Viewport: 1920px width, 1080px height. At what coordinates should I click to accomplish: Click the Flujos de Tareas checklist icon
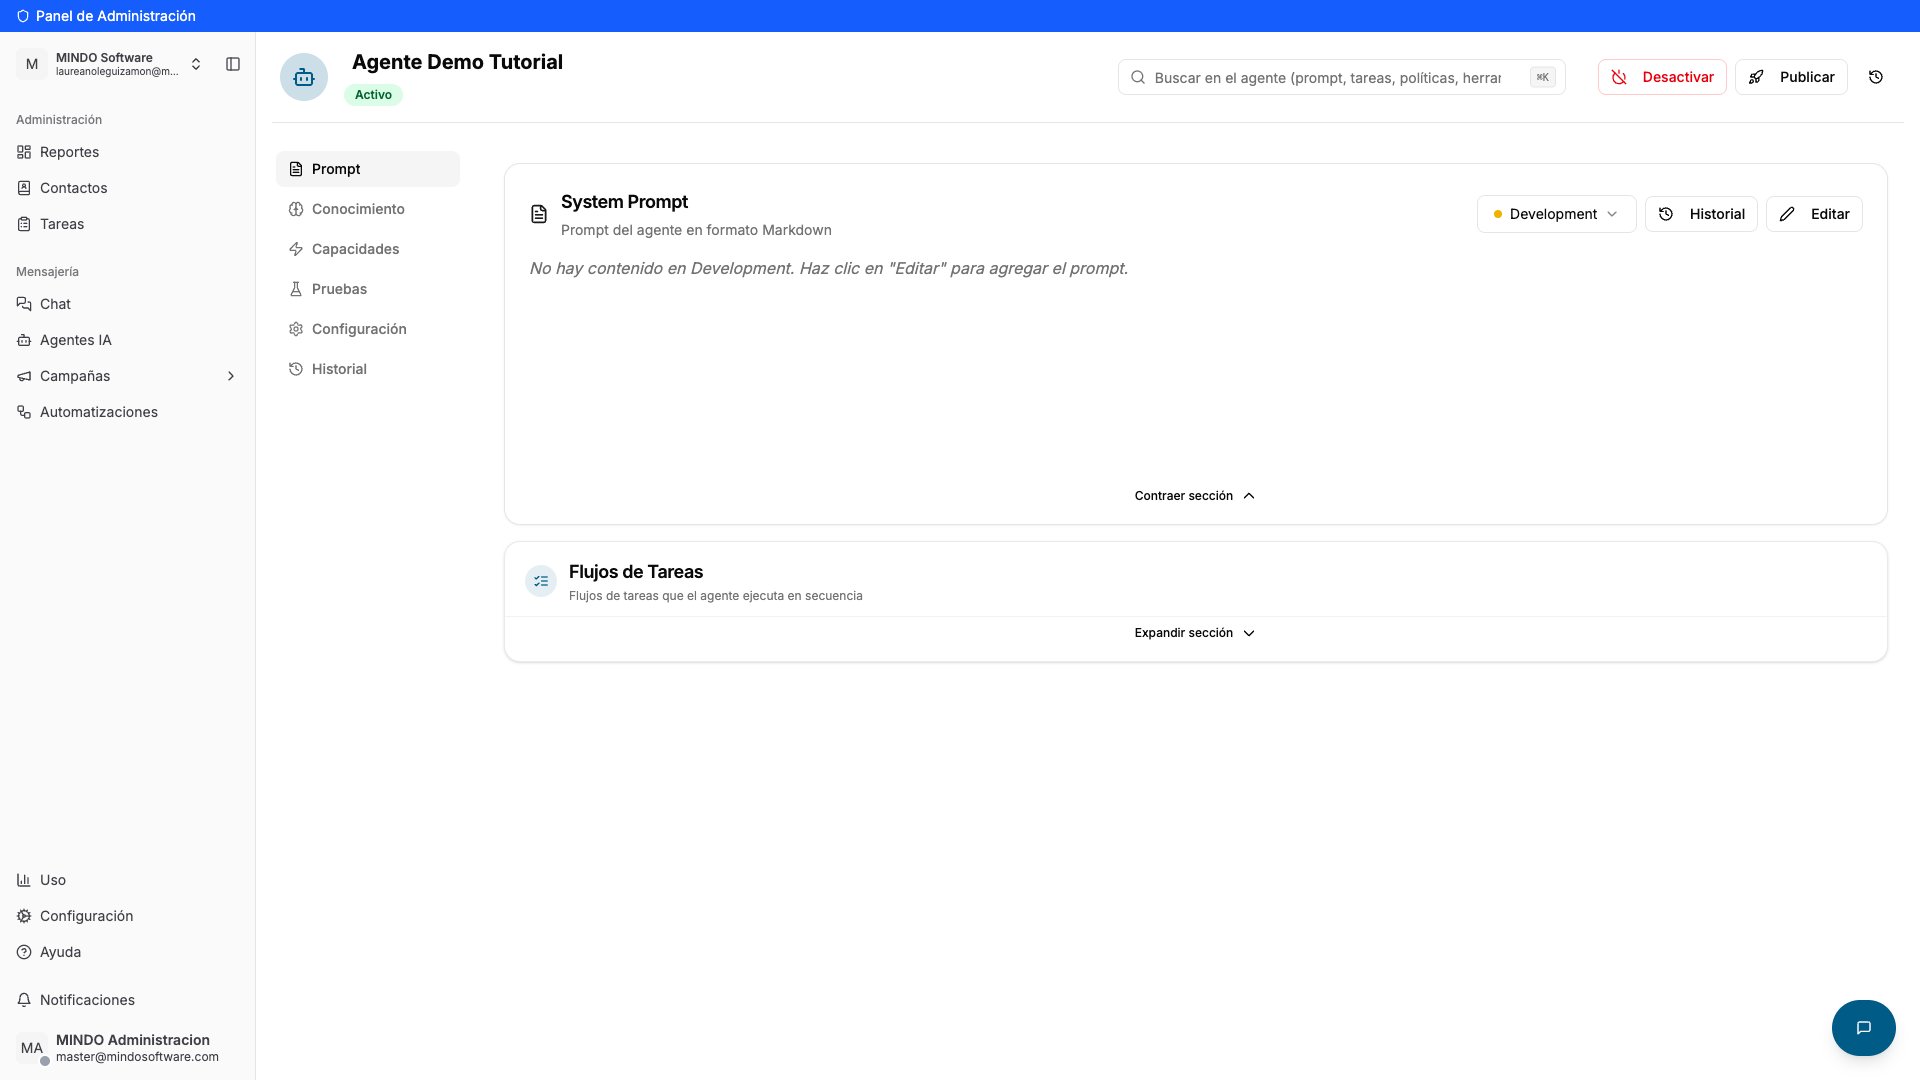click(x=541, y=581)
